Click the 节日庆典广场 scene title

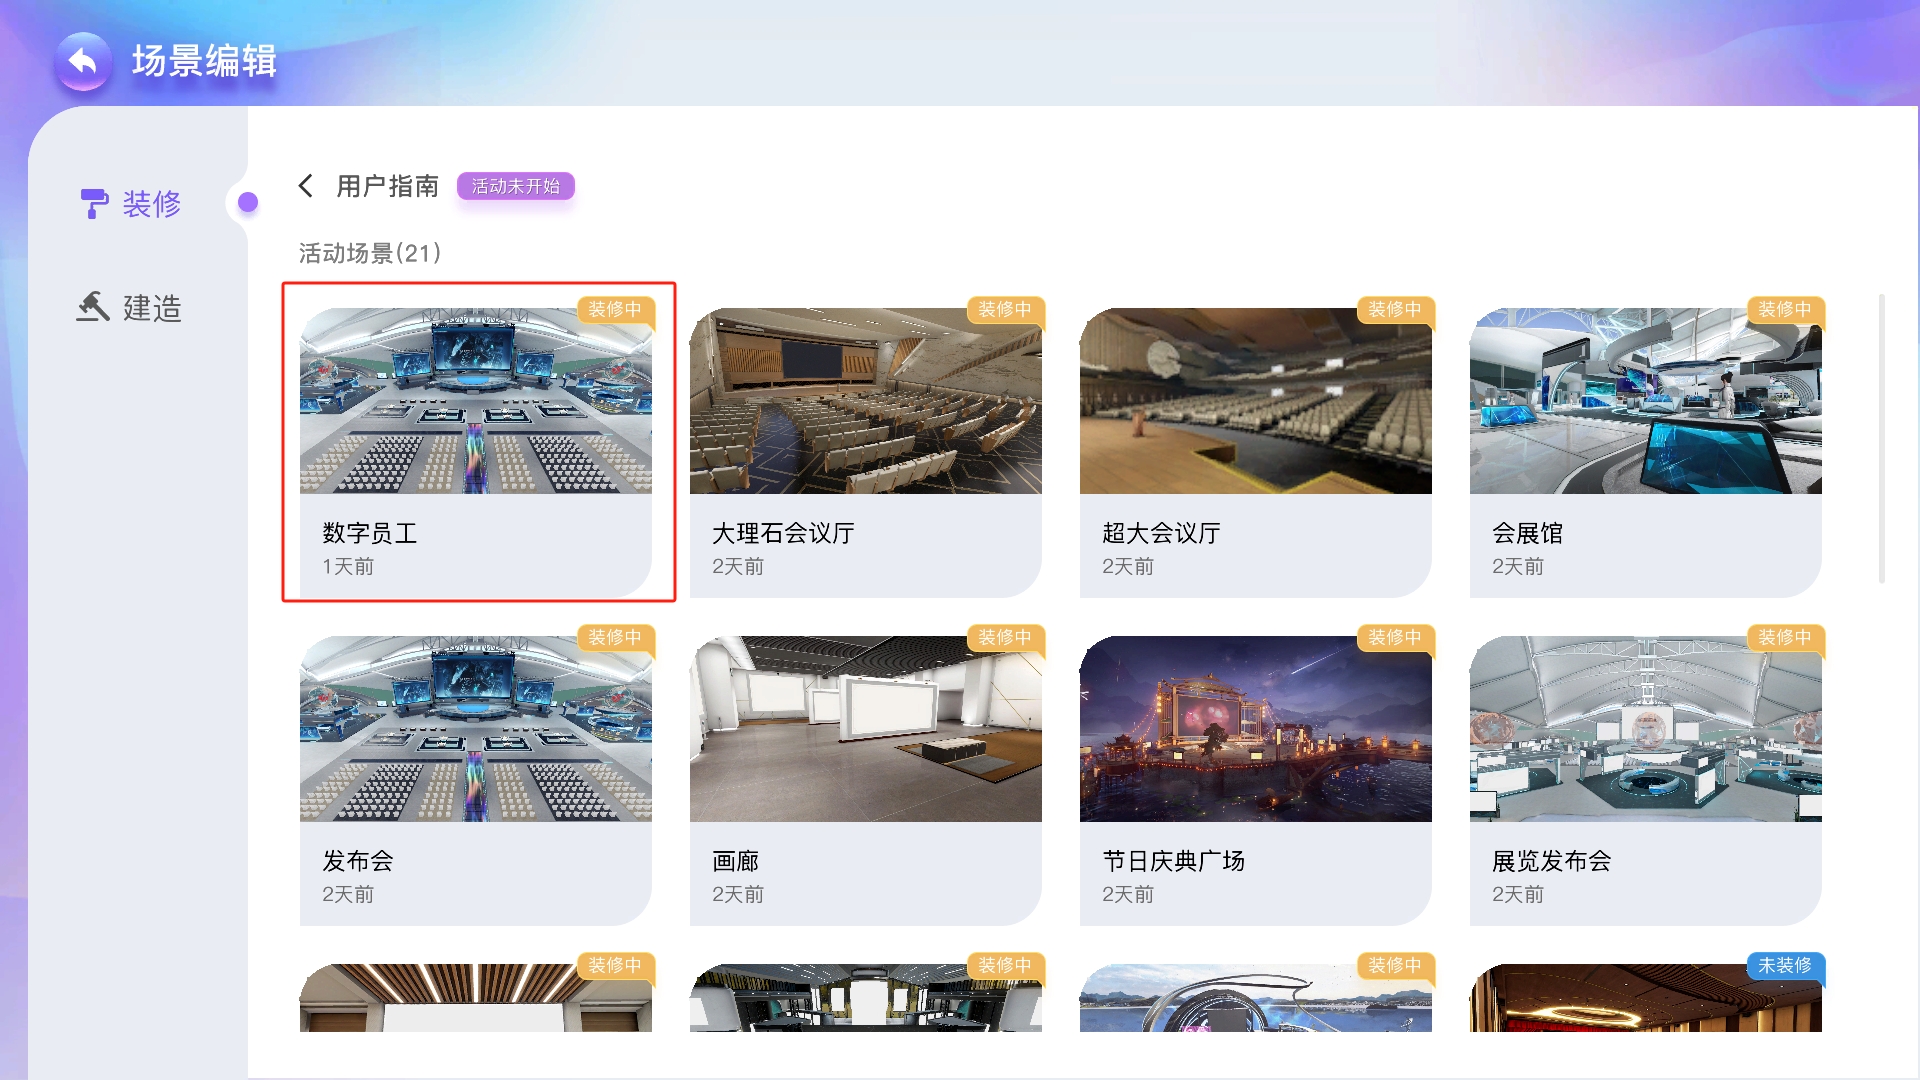(1173, 861)
